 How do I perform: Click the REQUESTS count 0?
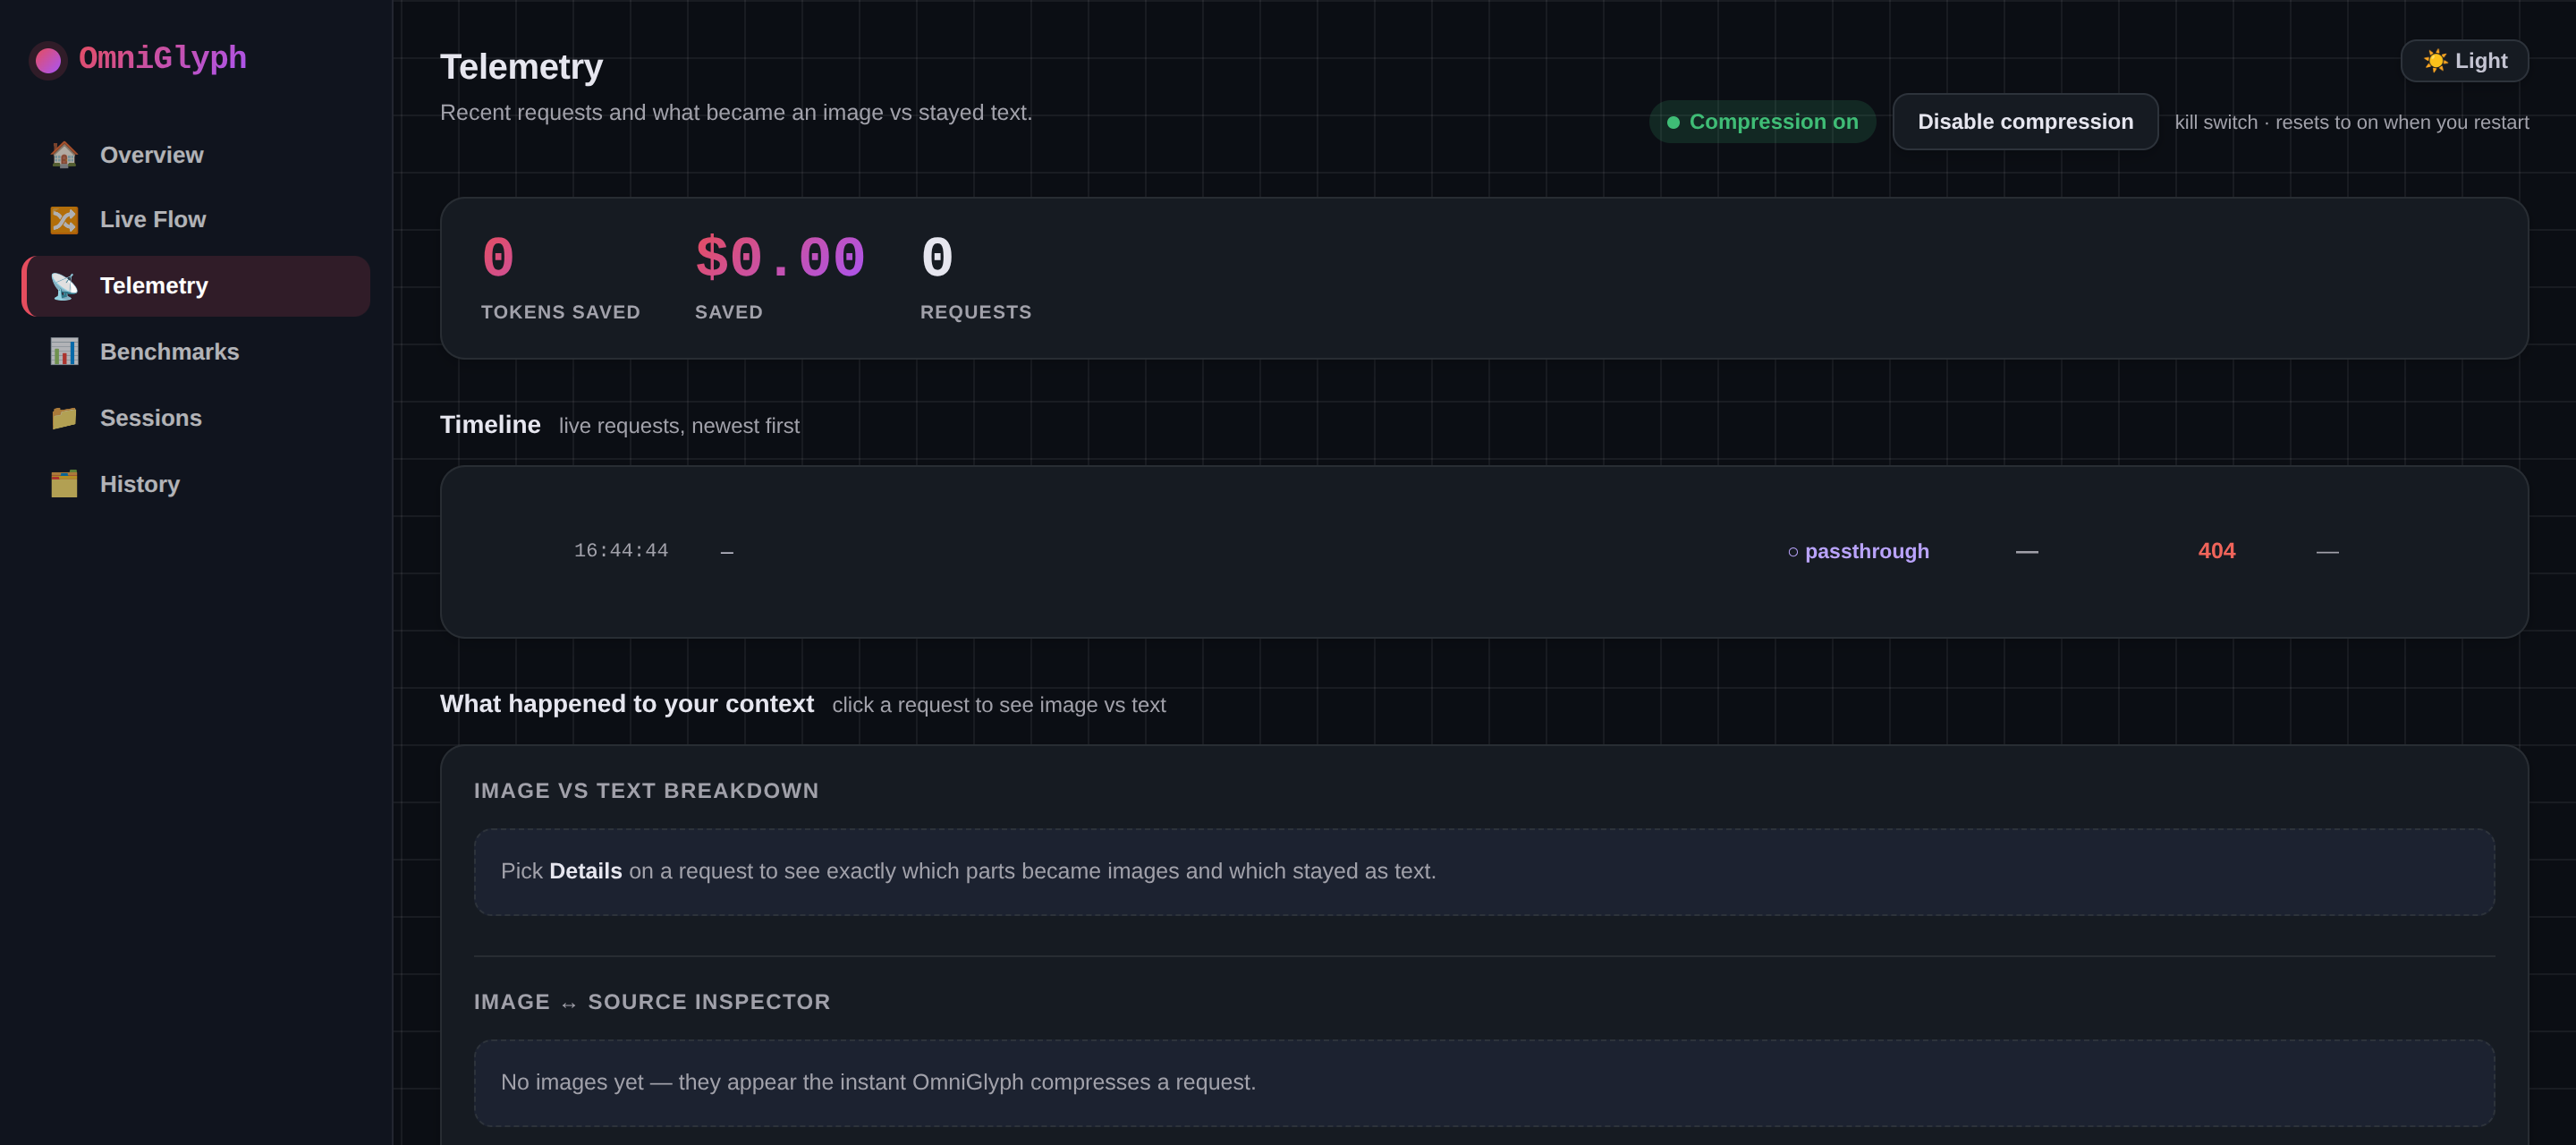[937, 258]
